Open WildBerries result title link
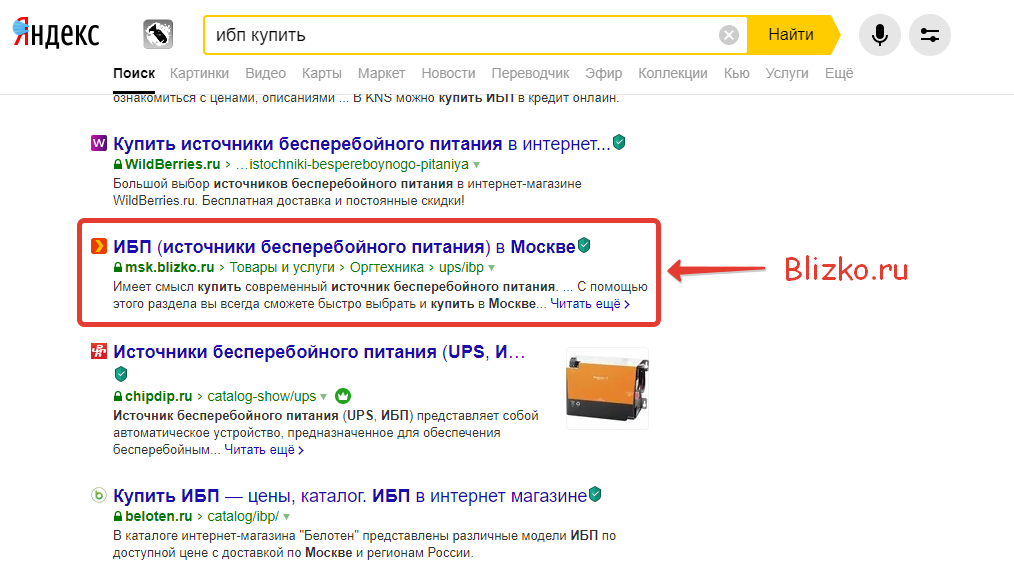 361,144
